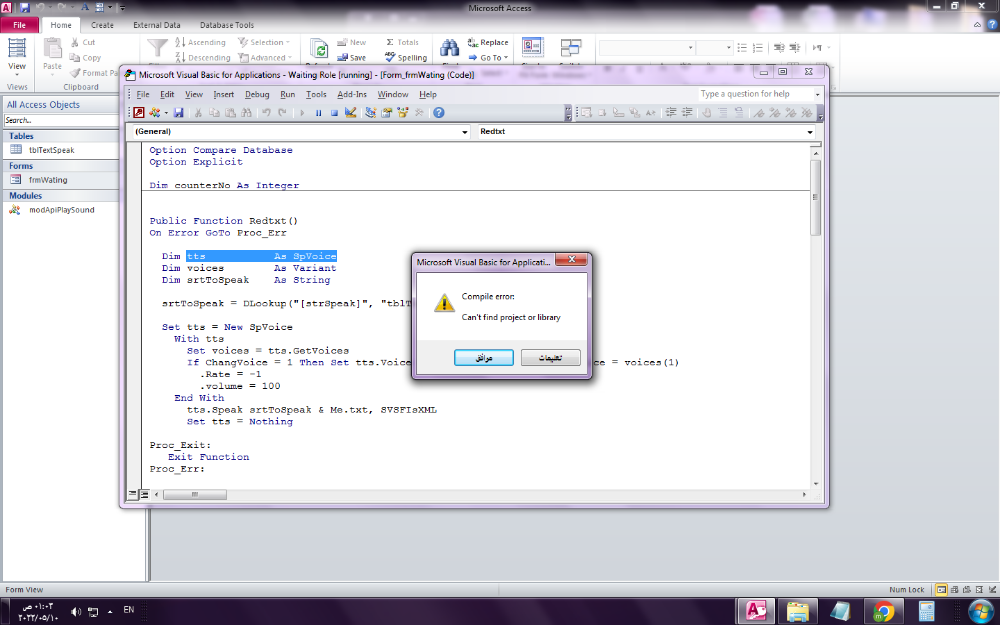The image size is (1000, 625).
Task: Click the Indent icon in Edit toolbar
Action: 670,113
